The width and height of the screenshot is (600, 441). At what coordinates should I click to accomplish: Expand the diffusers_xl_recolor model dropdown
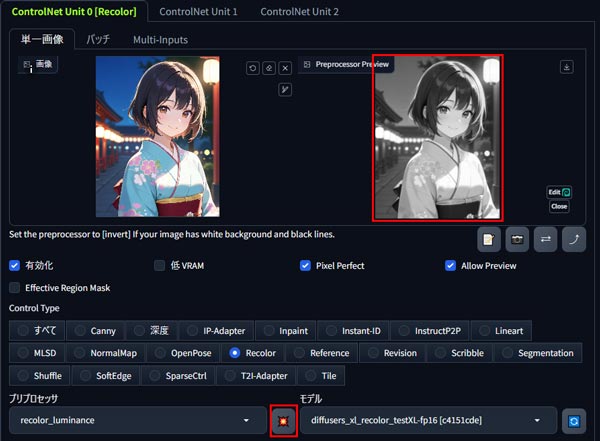pyautogui.click(x=429, y=420)
